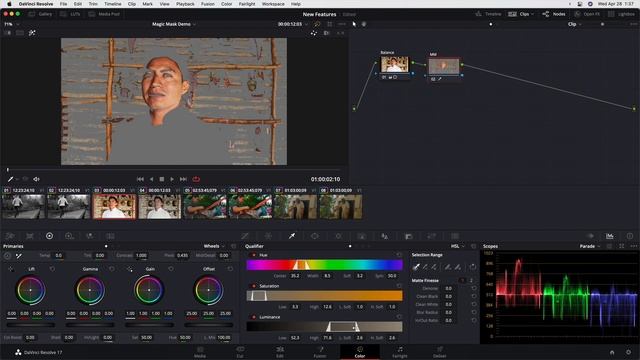Viewport: 640px width, 360px height.
Task: Reset the Lift color wheel
Action: point(52,269)
